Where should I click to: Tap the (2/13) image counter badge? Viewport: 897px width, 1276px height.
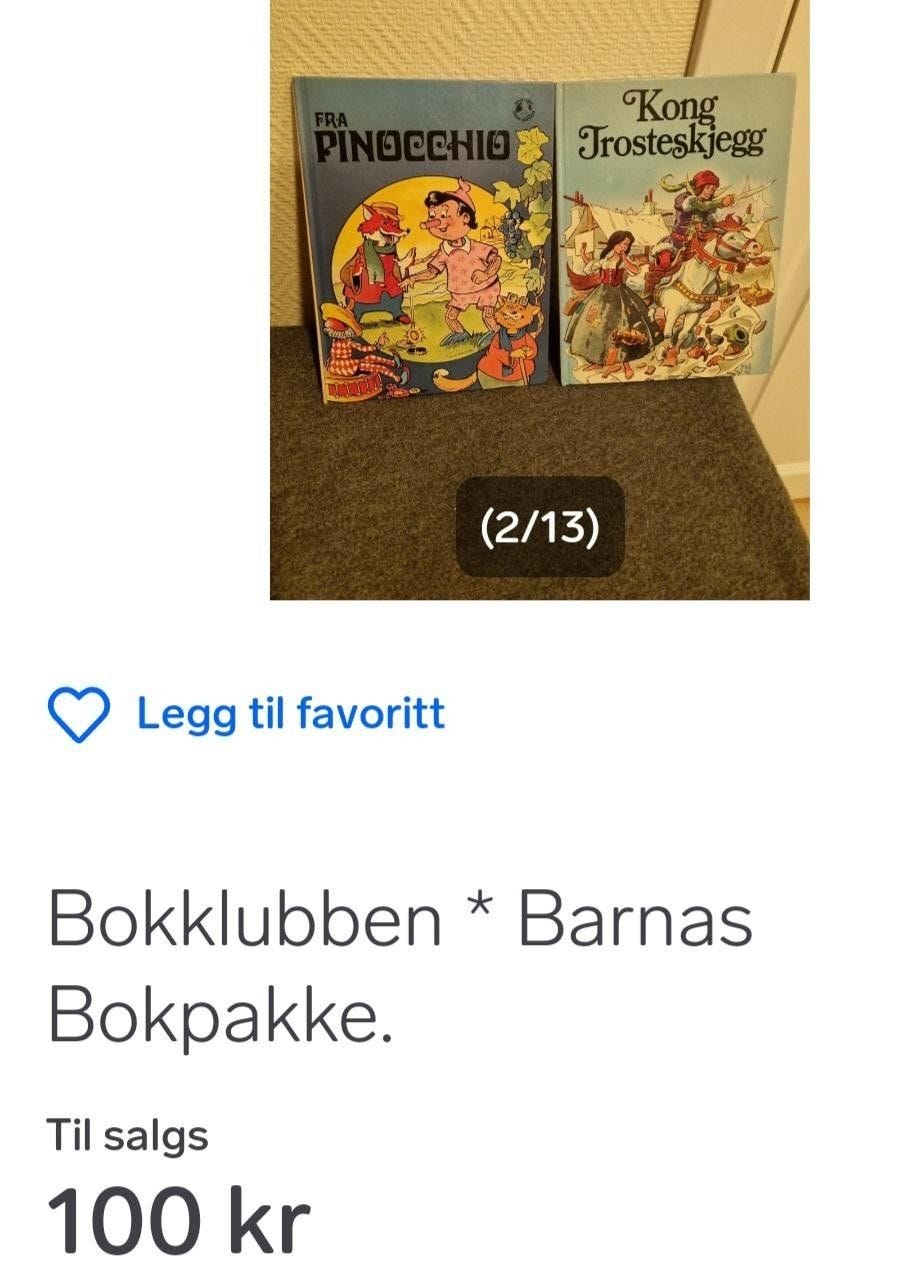[x=540, y=527]
